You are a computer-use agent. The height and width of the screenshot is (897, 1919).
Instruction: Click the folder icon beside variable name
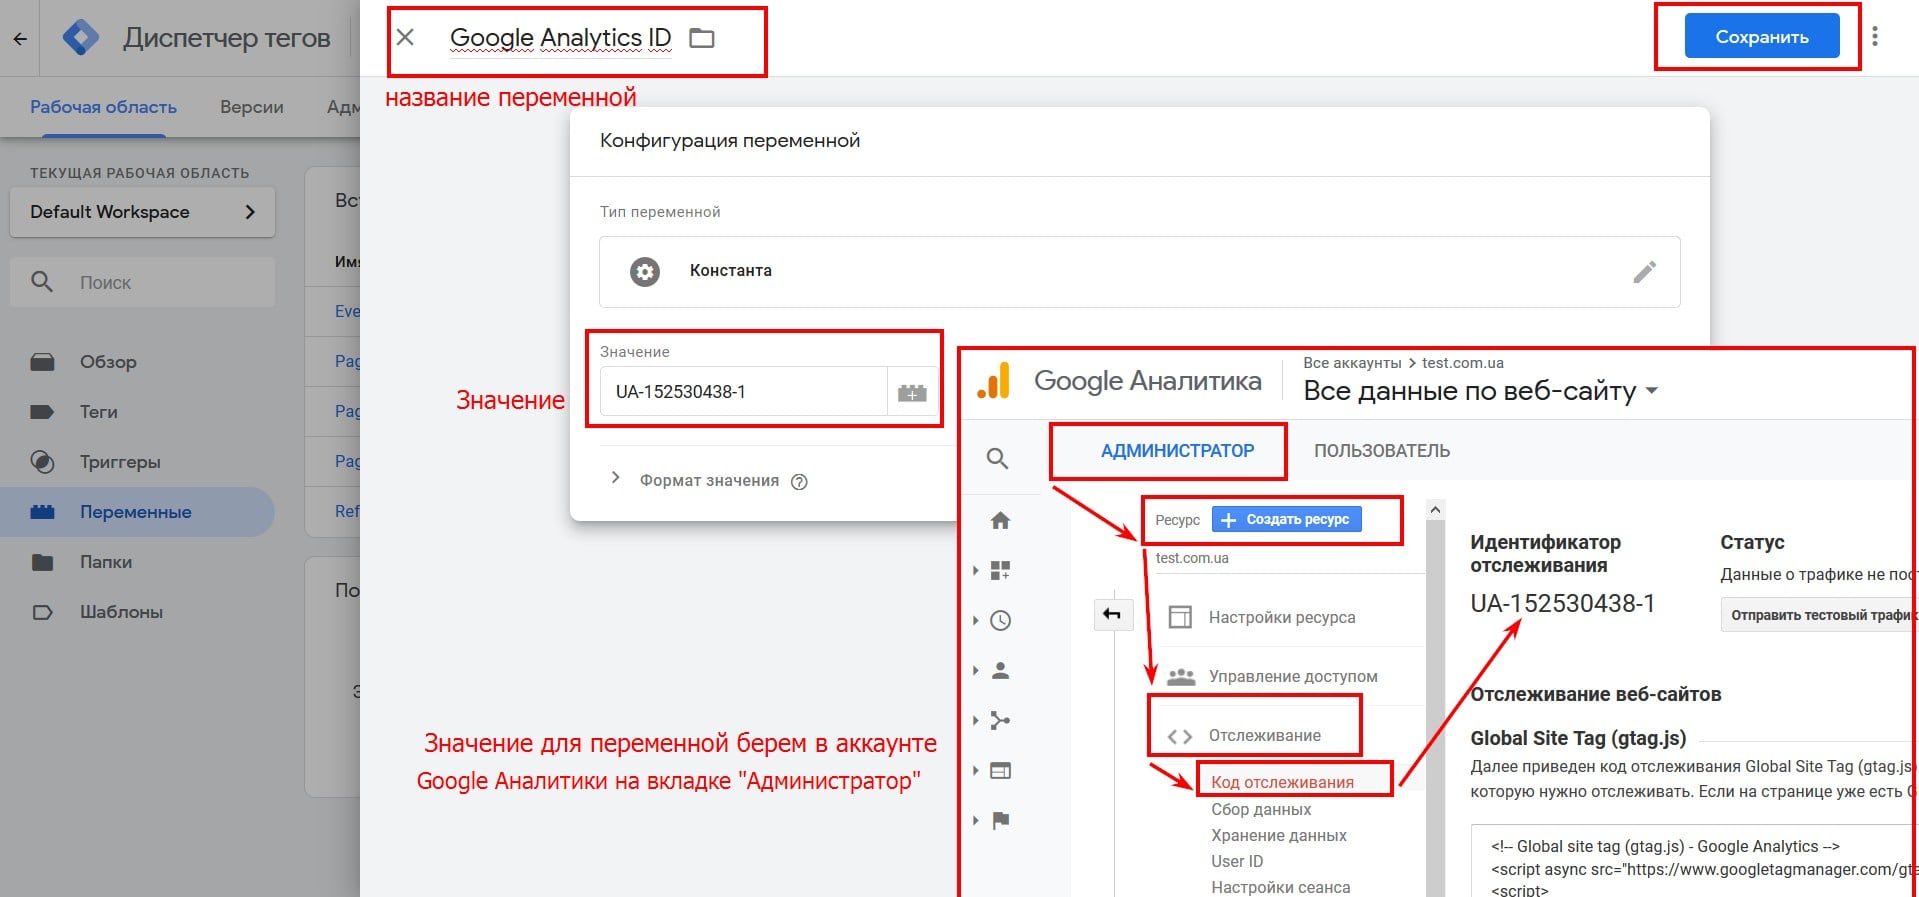702,38
